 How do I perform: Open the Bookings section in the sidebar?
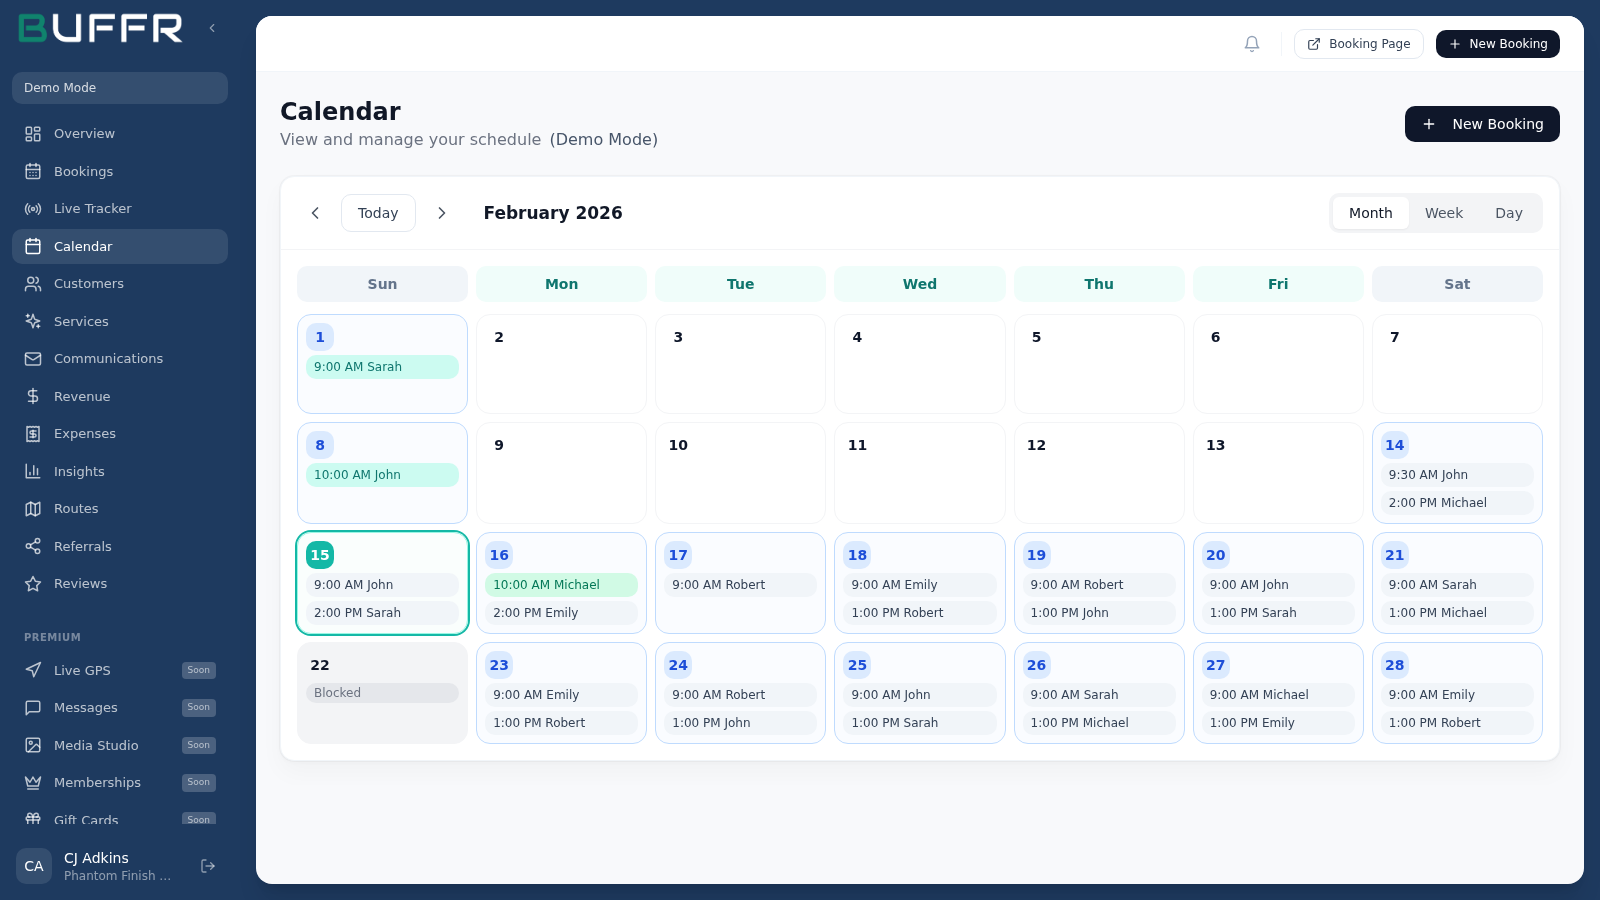point(83,171)
